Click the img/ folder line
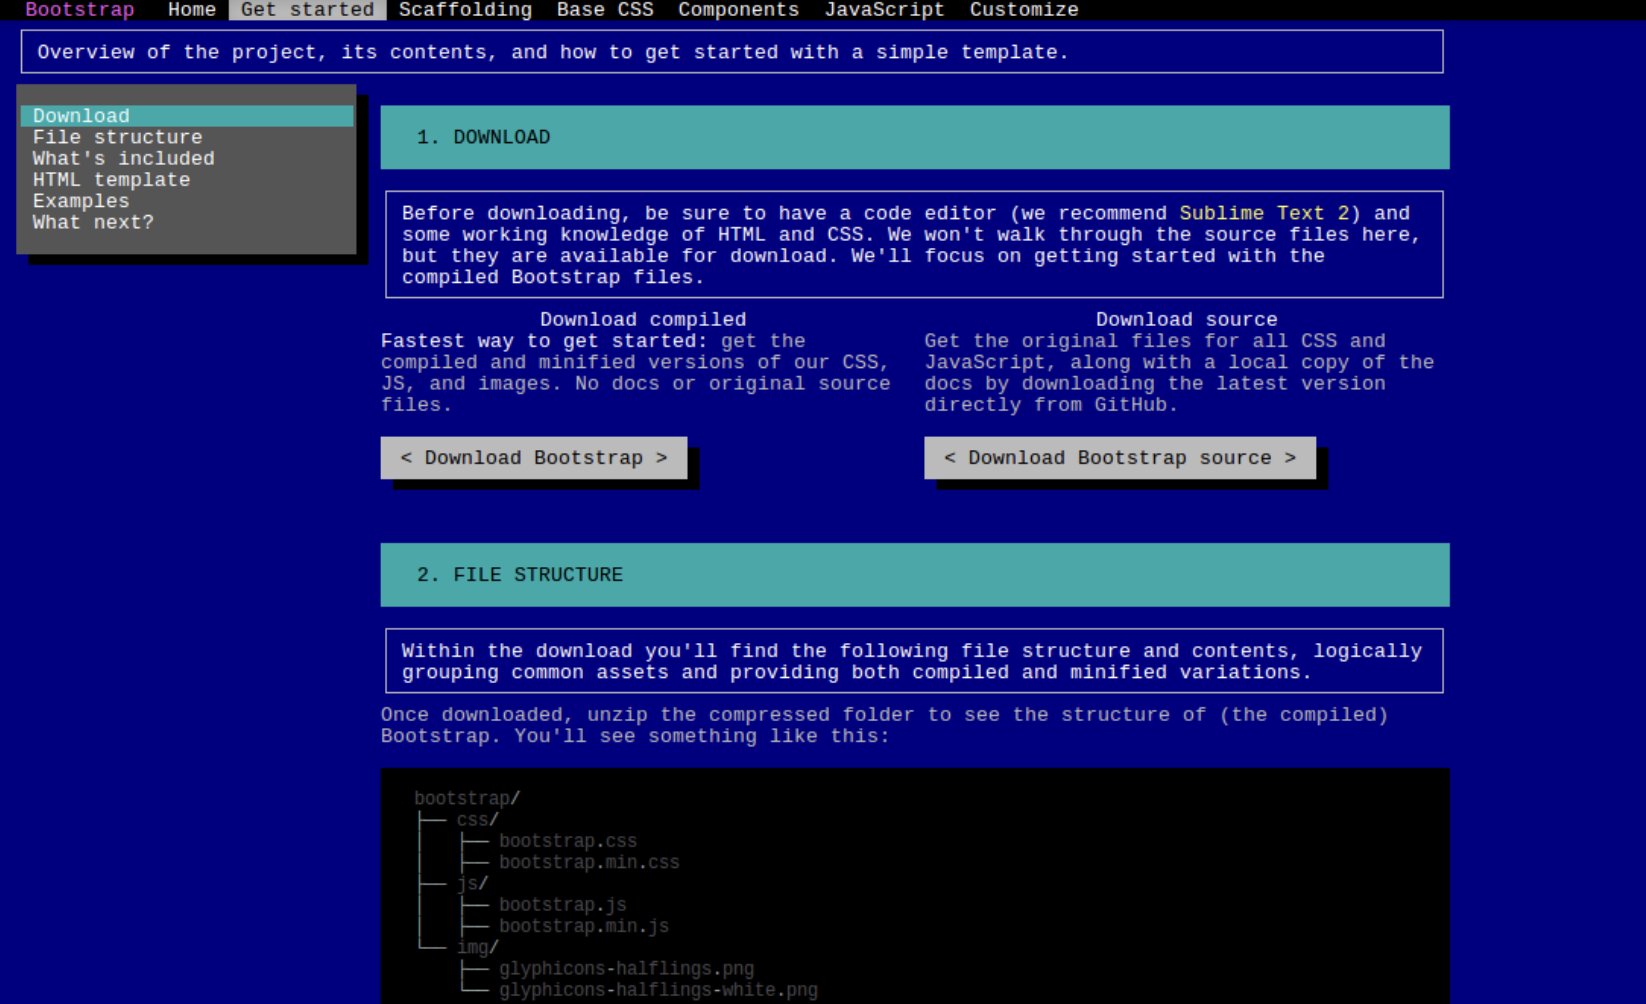 tap(478, 948)
